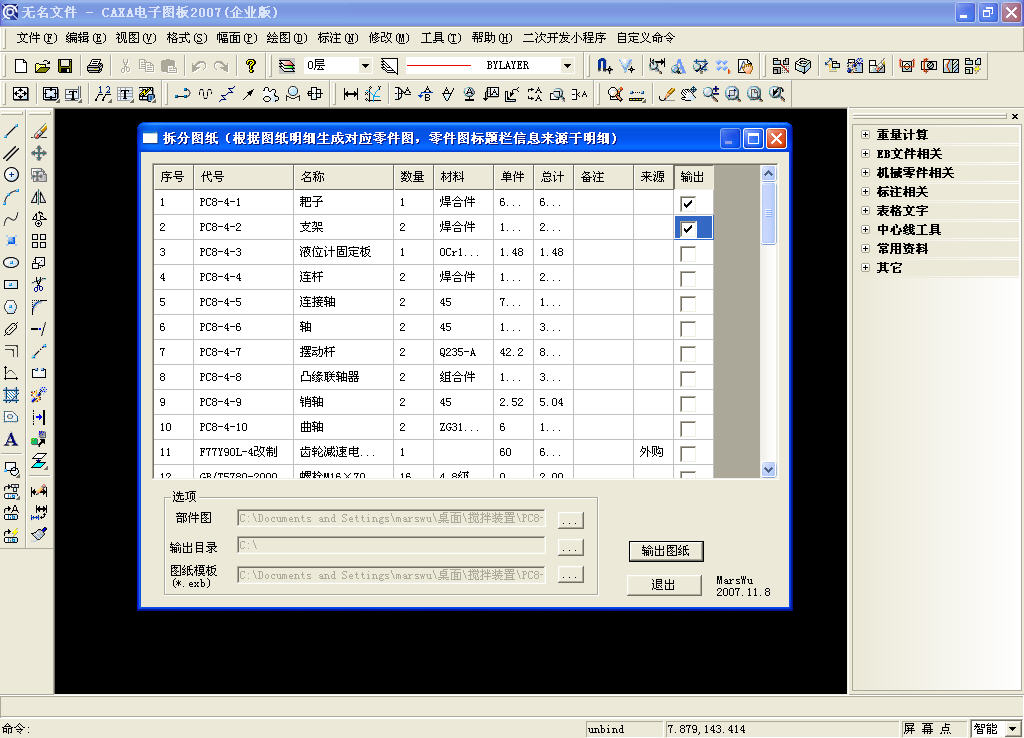Select the Trim scissors tool
This screenshot has width=1024, height=738.
click(x=39, y=285)
